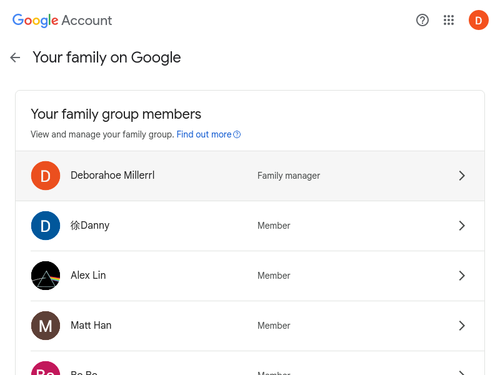Click Danny's blue D avatar
This screenshot has height=375, width=500.
coord(46,226)
